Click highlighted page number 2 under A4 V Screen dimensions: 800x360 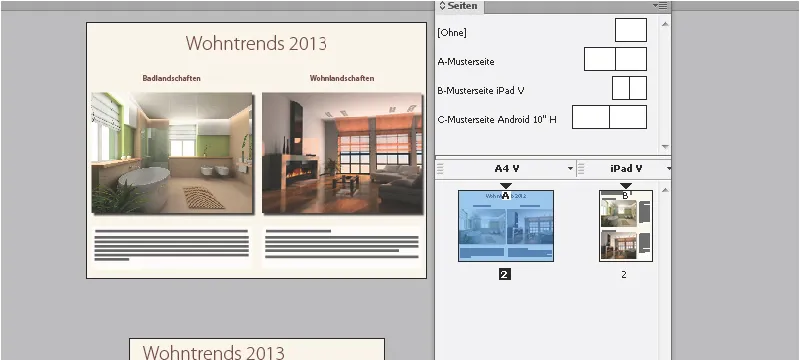(505, 275)
